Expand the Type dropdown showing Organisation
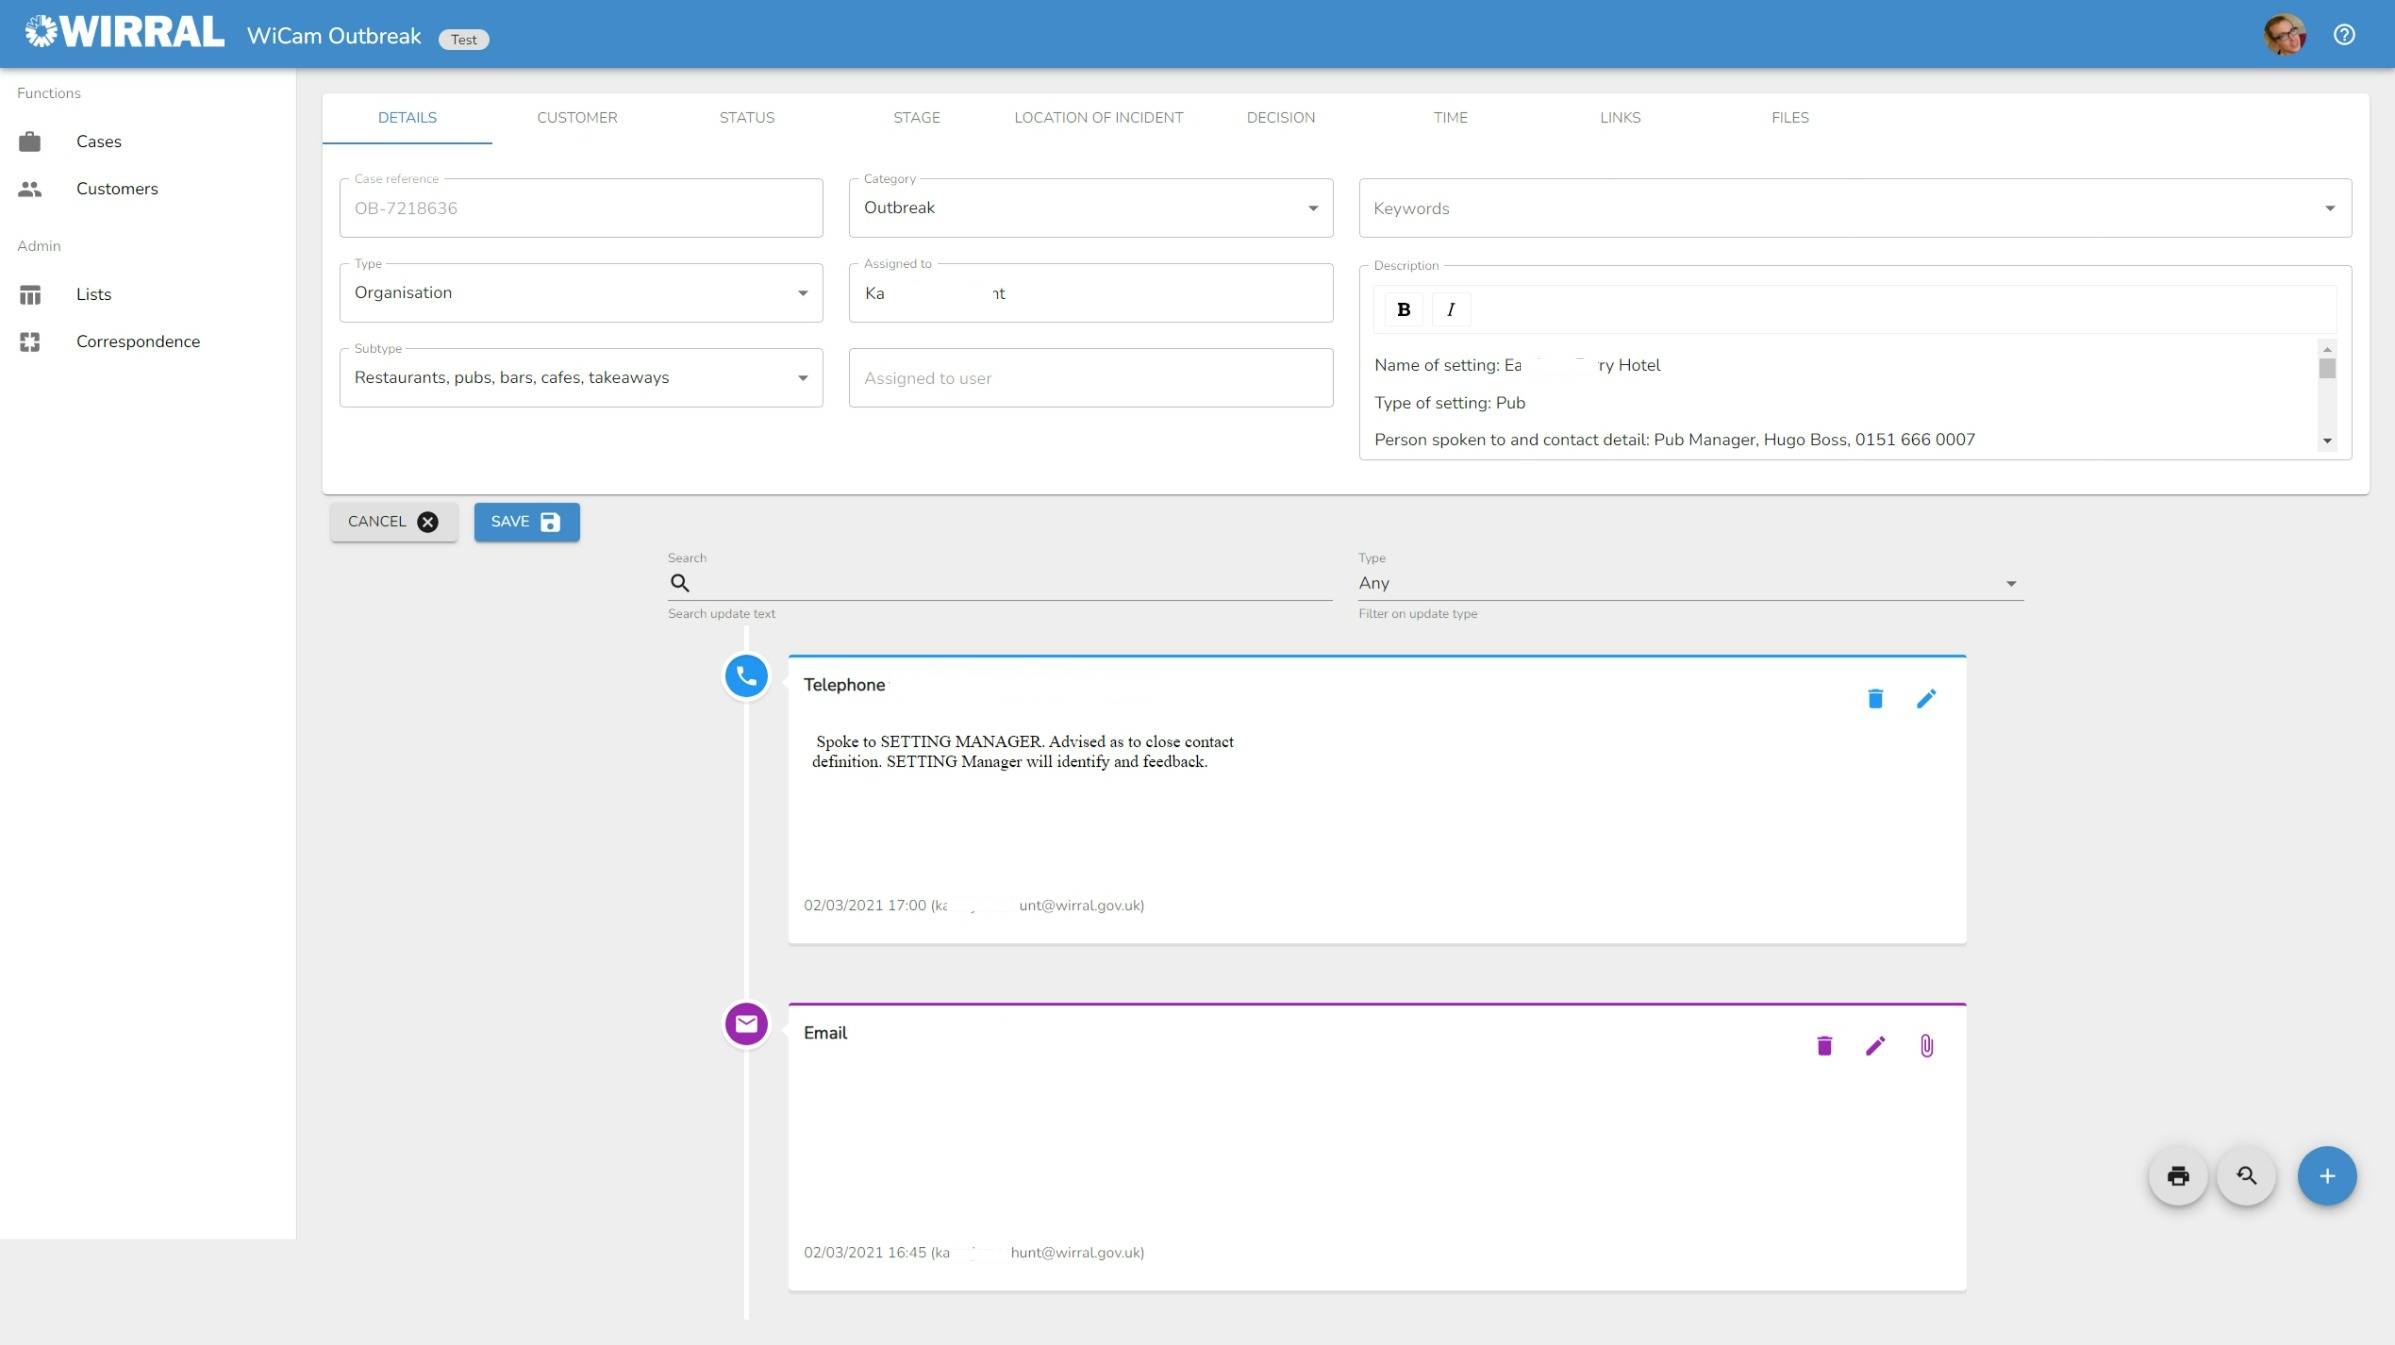This screenshot has width=2395, height=1345. click(x=581, y=293)
